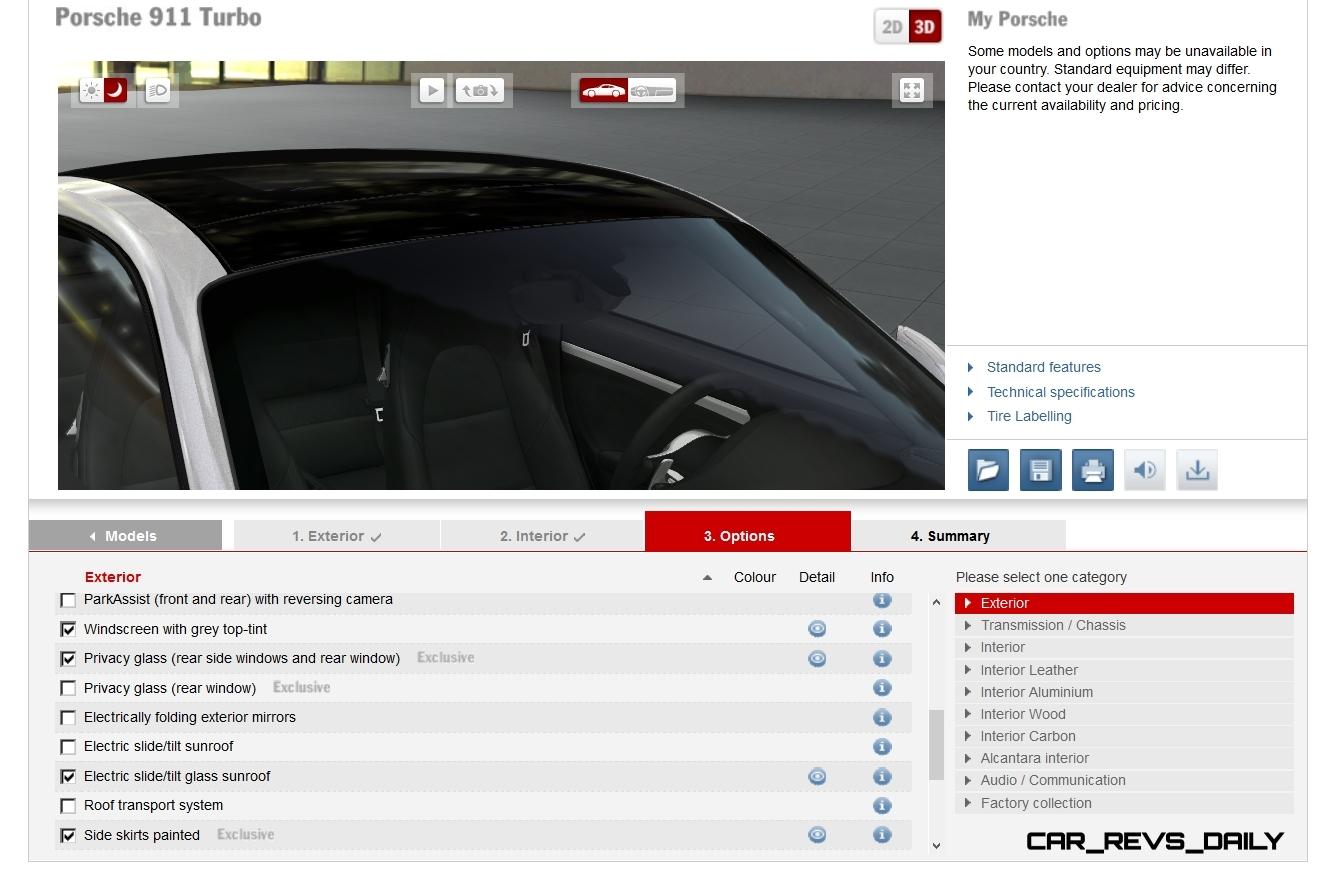Show info for Electric slide/tilt glass sunroof
This screenshot has width=1329, height=882.
(882, 777)
